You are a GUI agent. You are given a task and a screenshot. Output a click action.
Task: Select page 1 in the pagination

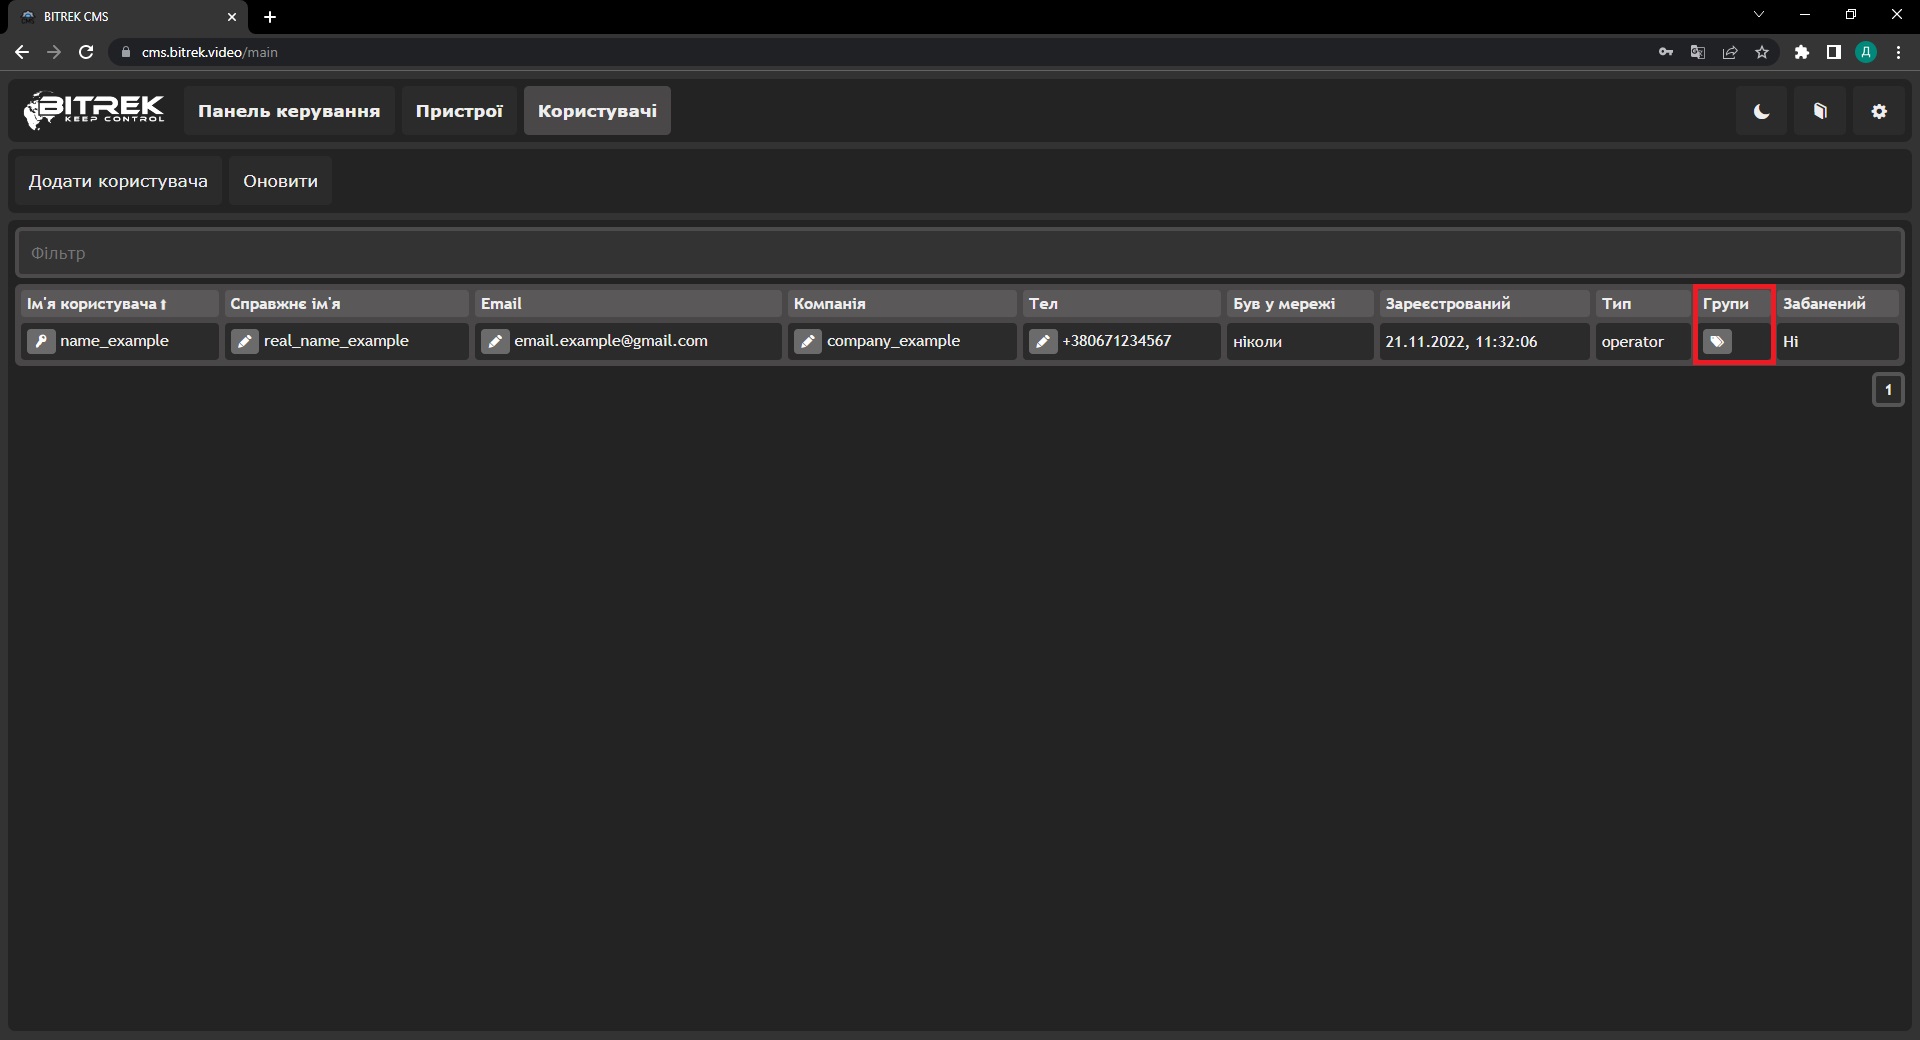[x=1887, y=390]
